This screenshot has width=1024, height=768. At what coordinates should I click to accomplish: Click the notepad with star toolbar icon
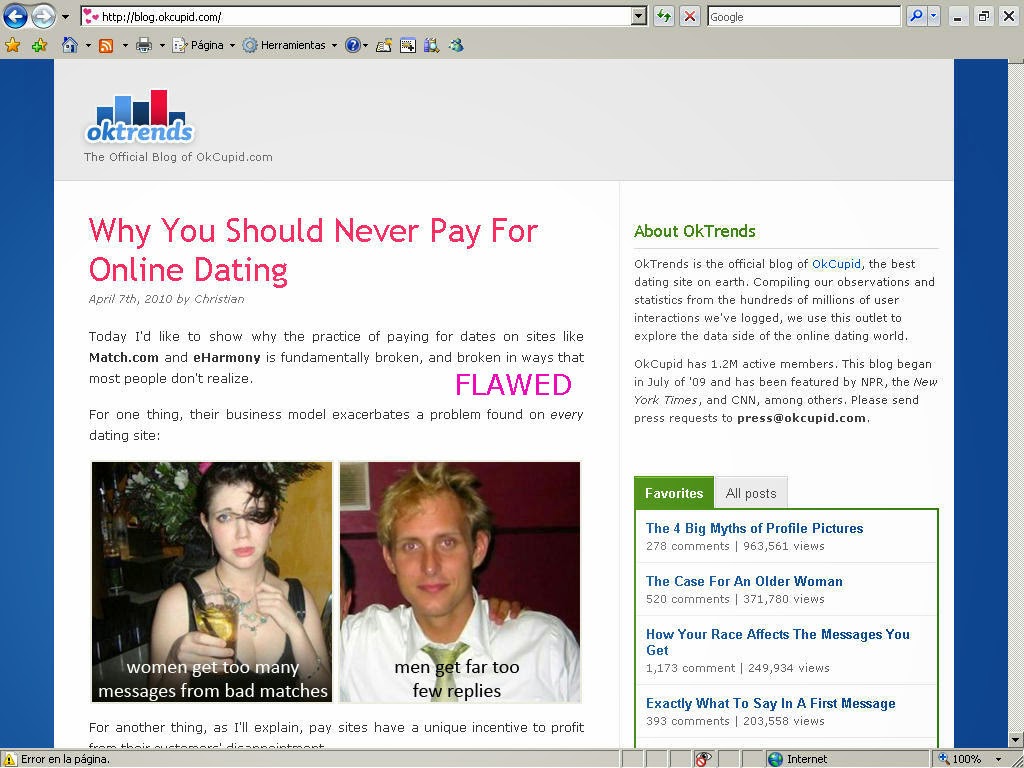(384, 45)
